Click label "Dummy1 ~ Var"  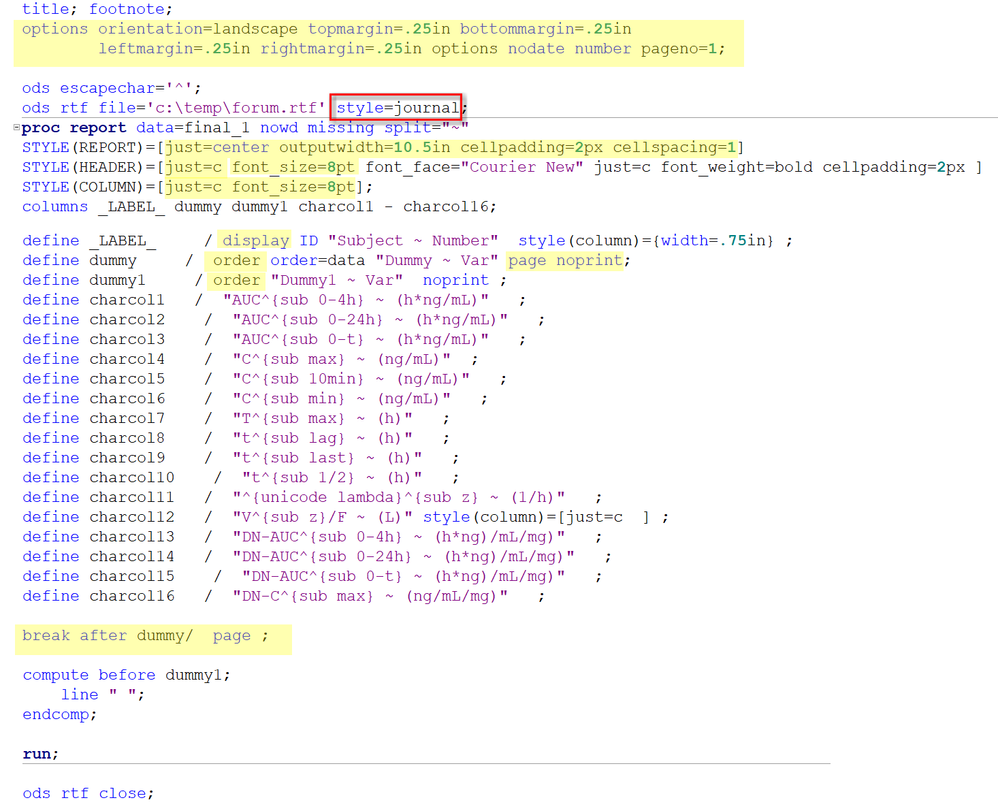point(337,279)
